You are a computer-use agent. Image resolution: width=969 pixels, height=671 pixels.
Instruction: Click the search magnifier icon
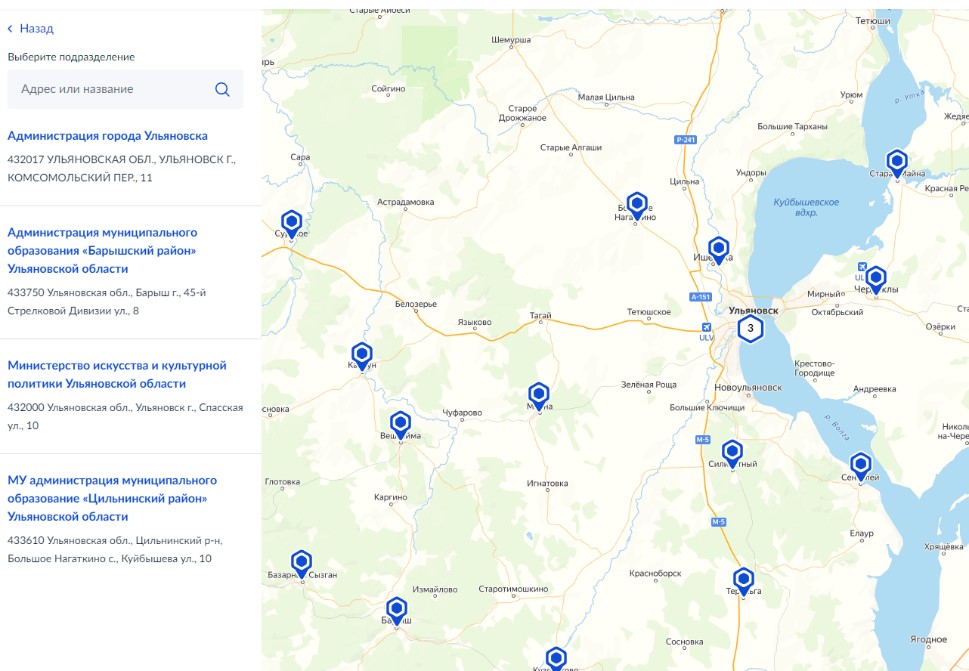coord(222,89)
